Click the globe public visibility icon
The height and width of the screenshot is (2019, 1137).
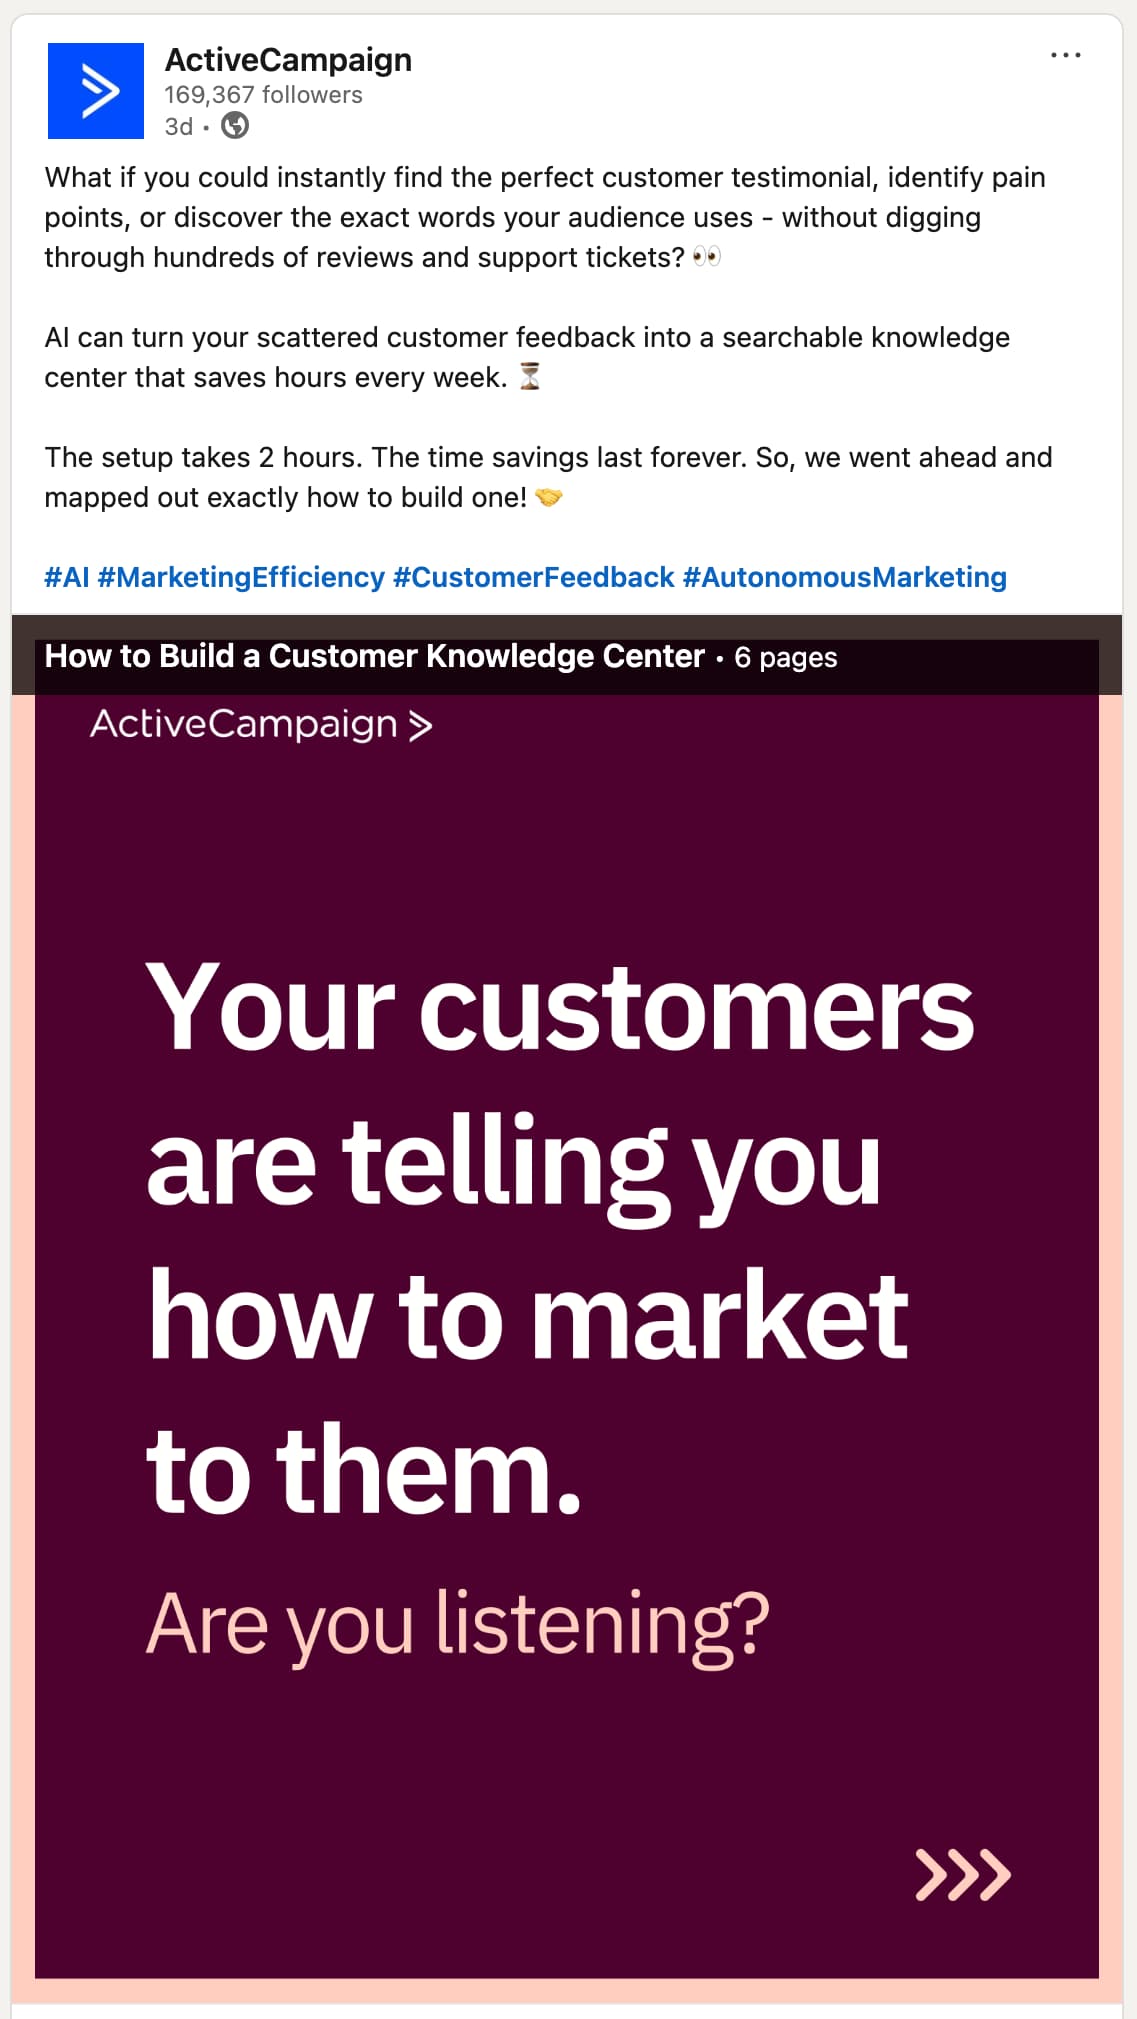click(x=233, y=127)
